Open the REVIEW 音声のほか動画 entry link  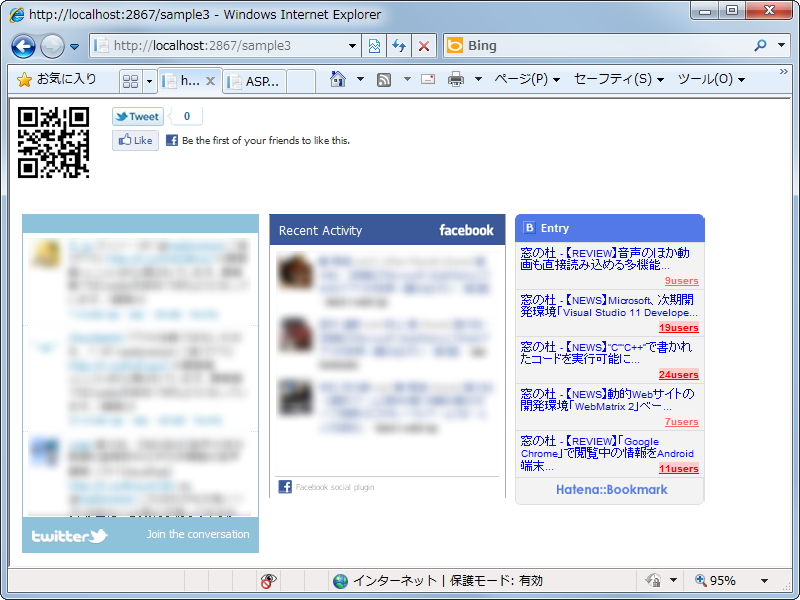click(605, 259)
